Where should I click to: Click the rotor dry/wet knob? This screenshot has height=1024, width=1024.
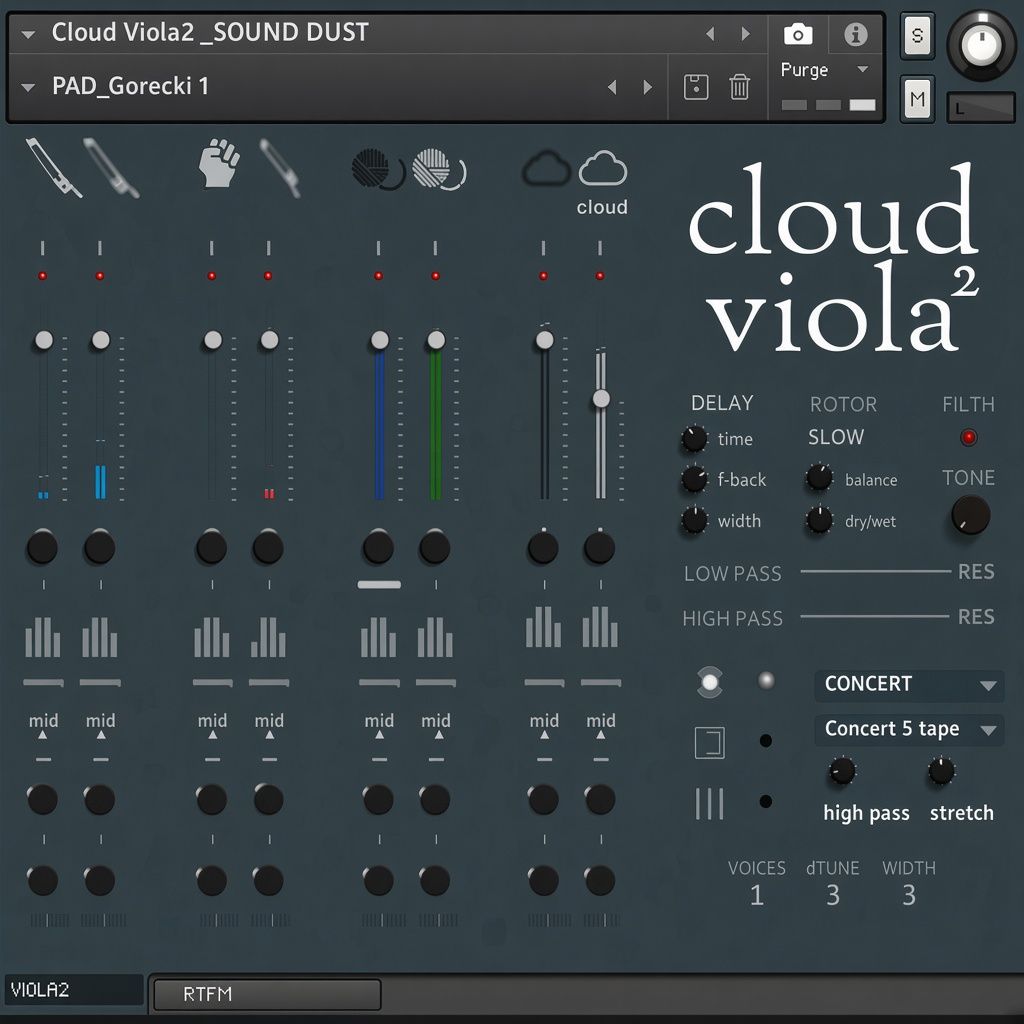point(818,520)
